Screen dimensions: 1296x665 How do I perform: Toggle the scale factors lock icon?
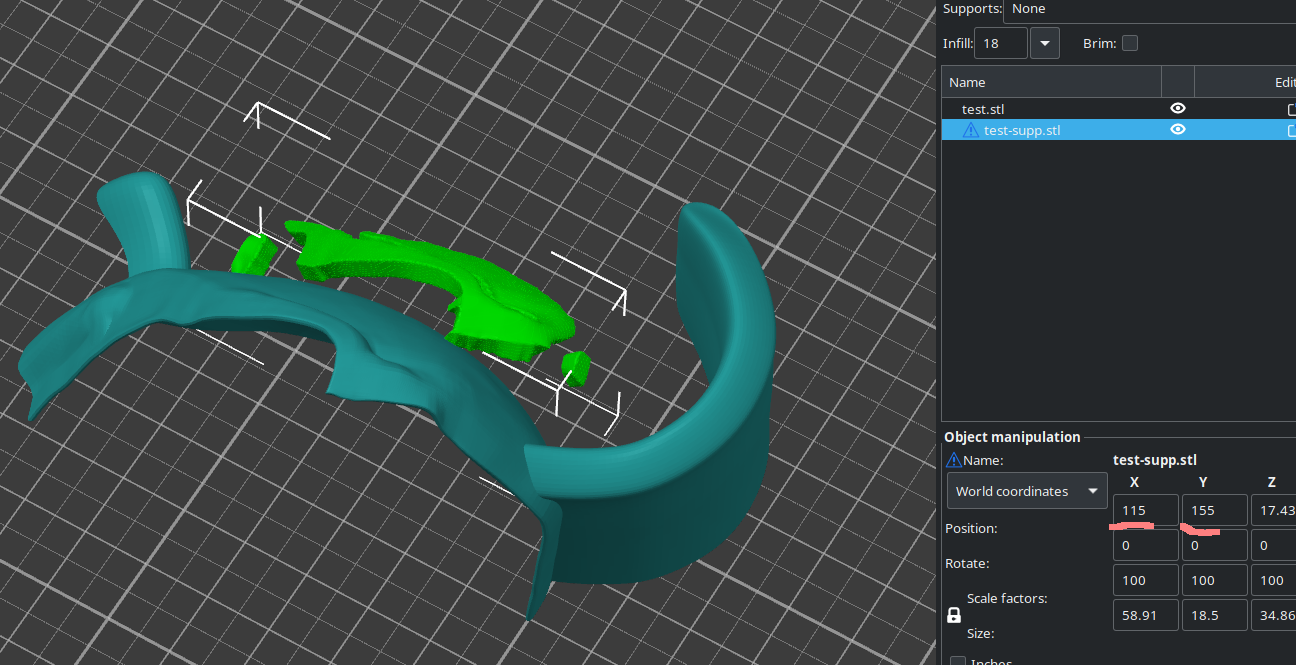point(953,614)
